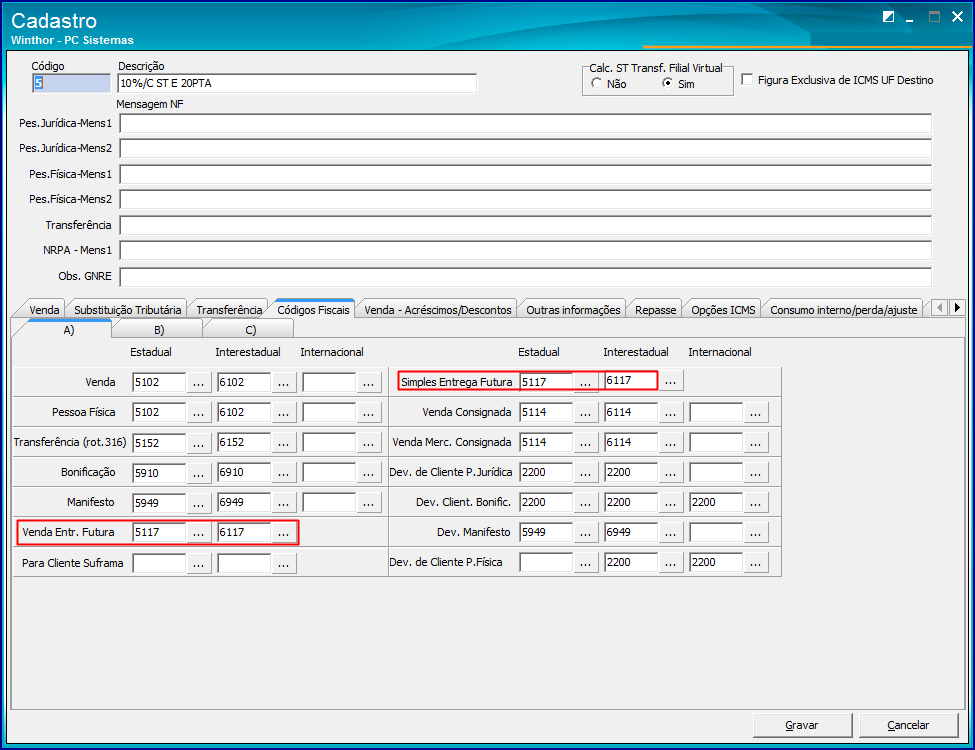Open lookup for Venda Consignada Internacional code
The height and width of the screenshot is (750, 975).
756,412
